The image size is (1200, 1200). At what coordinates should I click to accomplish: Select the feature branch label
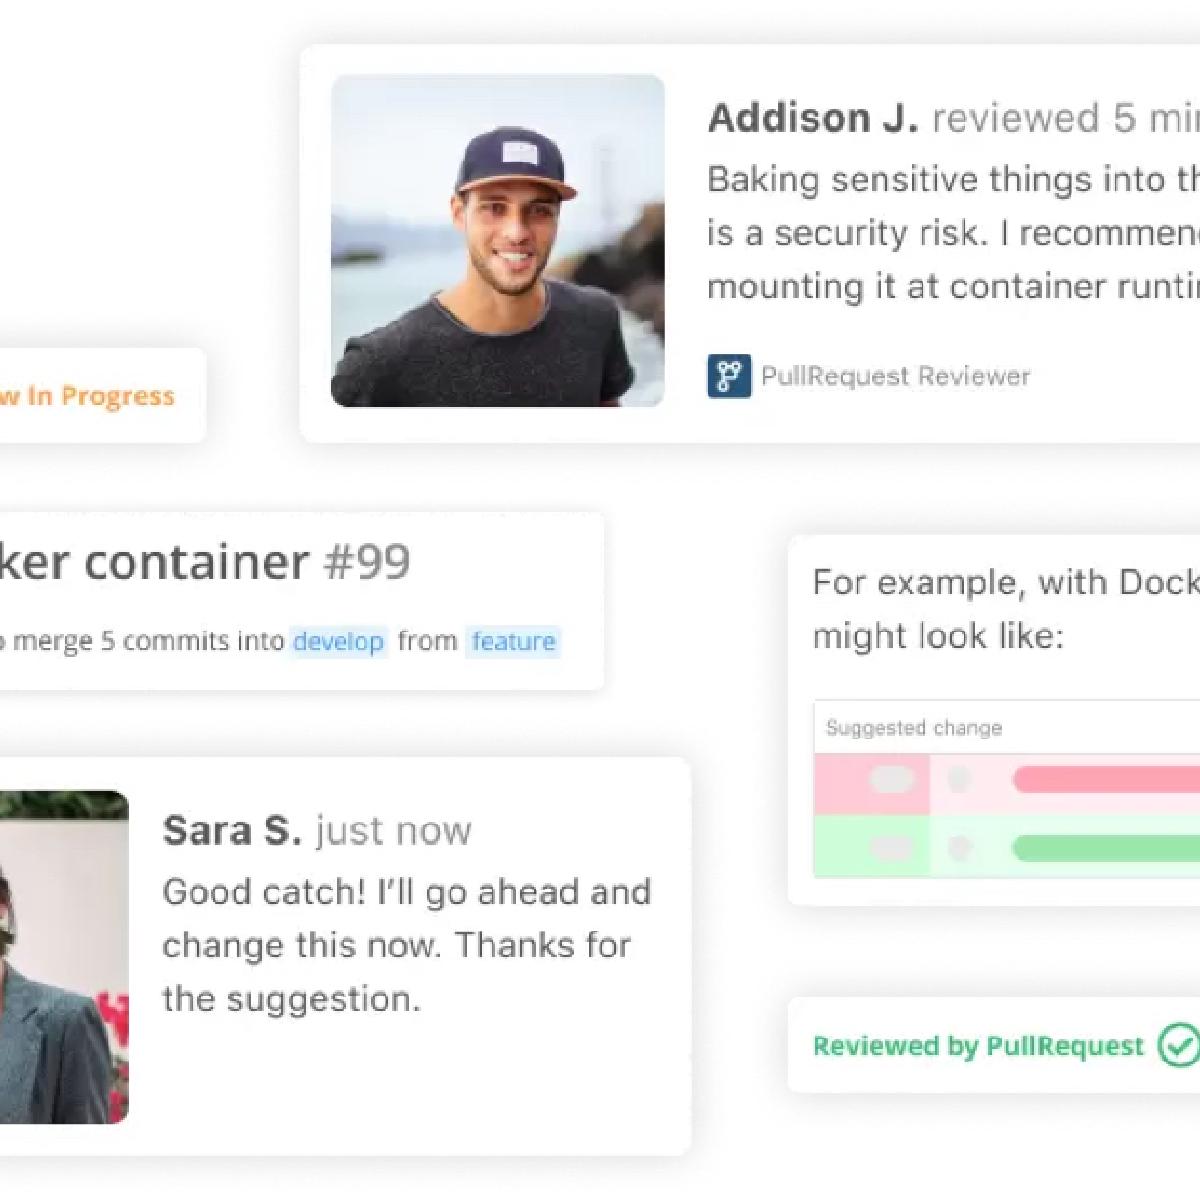[513, 641]
